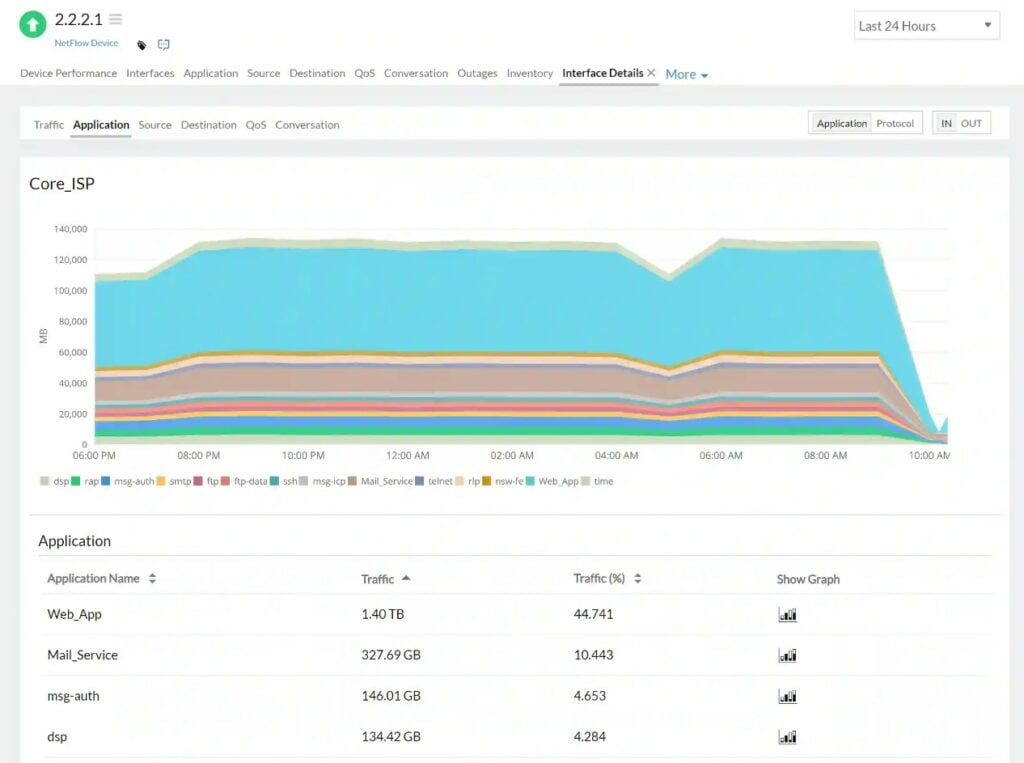Toggle the rap legend color swatch

(76, 481)
